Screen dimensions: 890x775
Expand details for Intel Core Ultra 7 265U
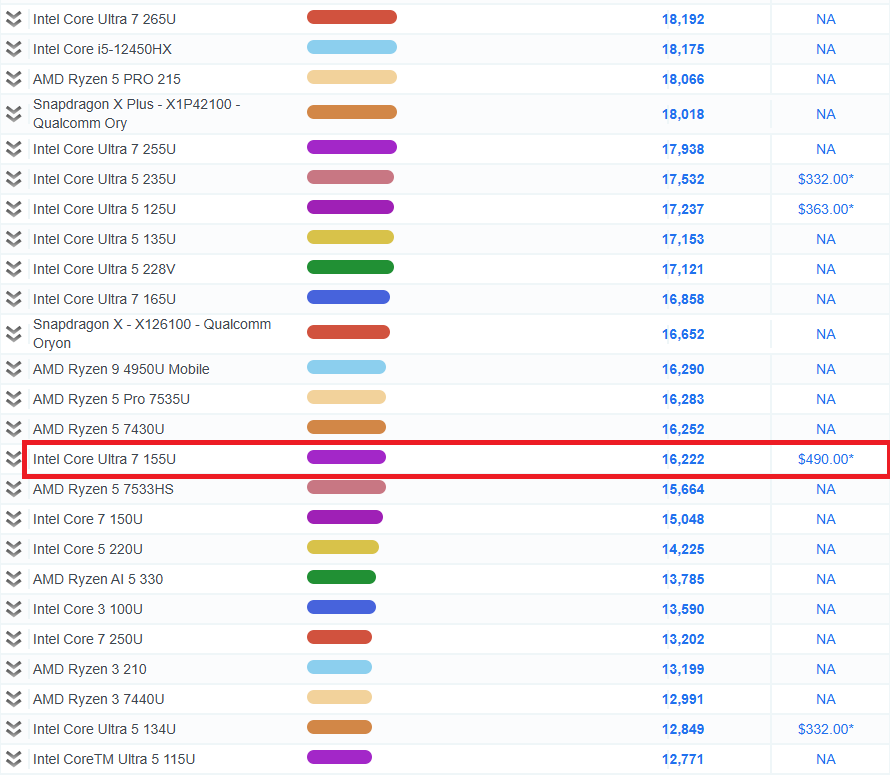pyautogui.click(x=14, y=19)
